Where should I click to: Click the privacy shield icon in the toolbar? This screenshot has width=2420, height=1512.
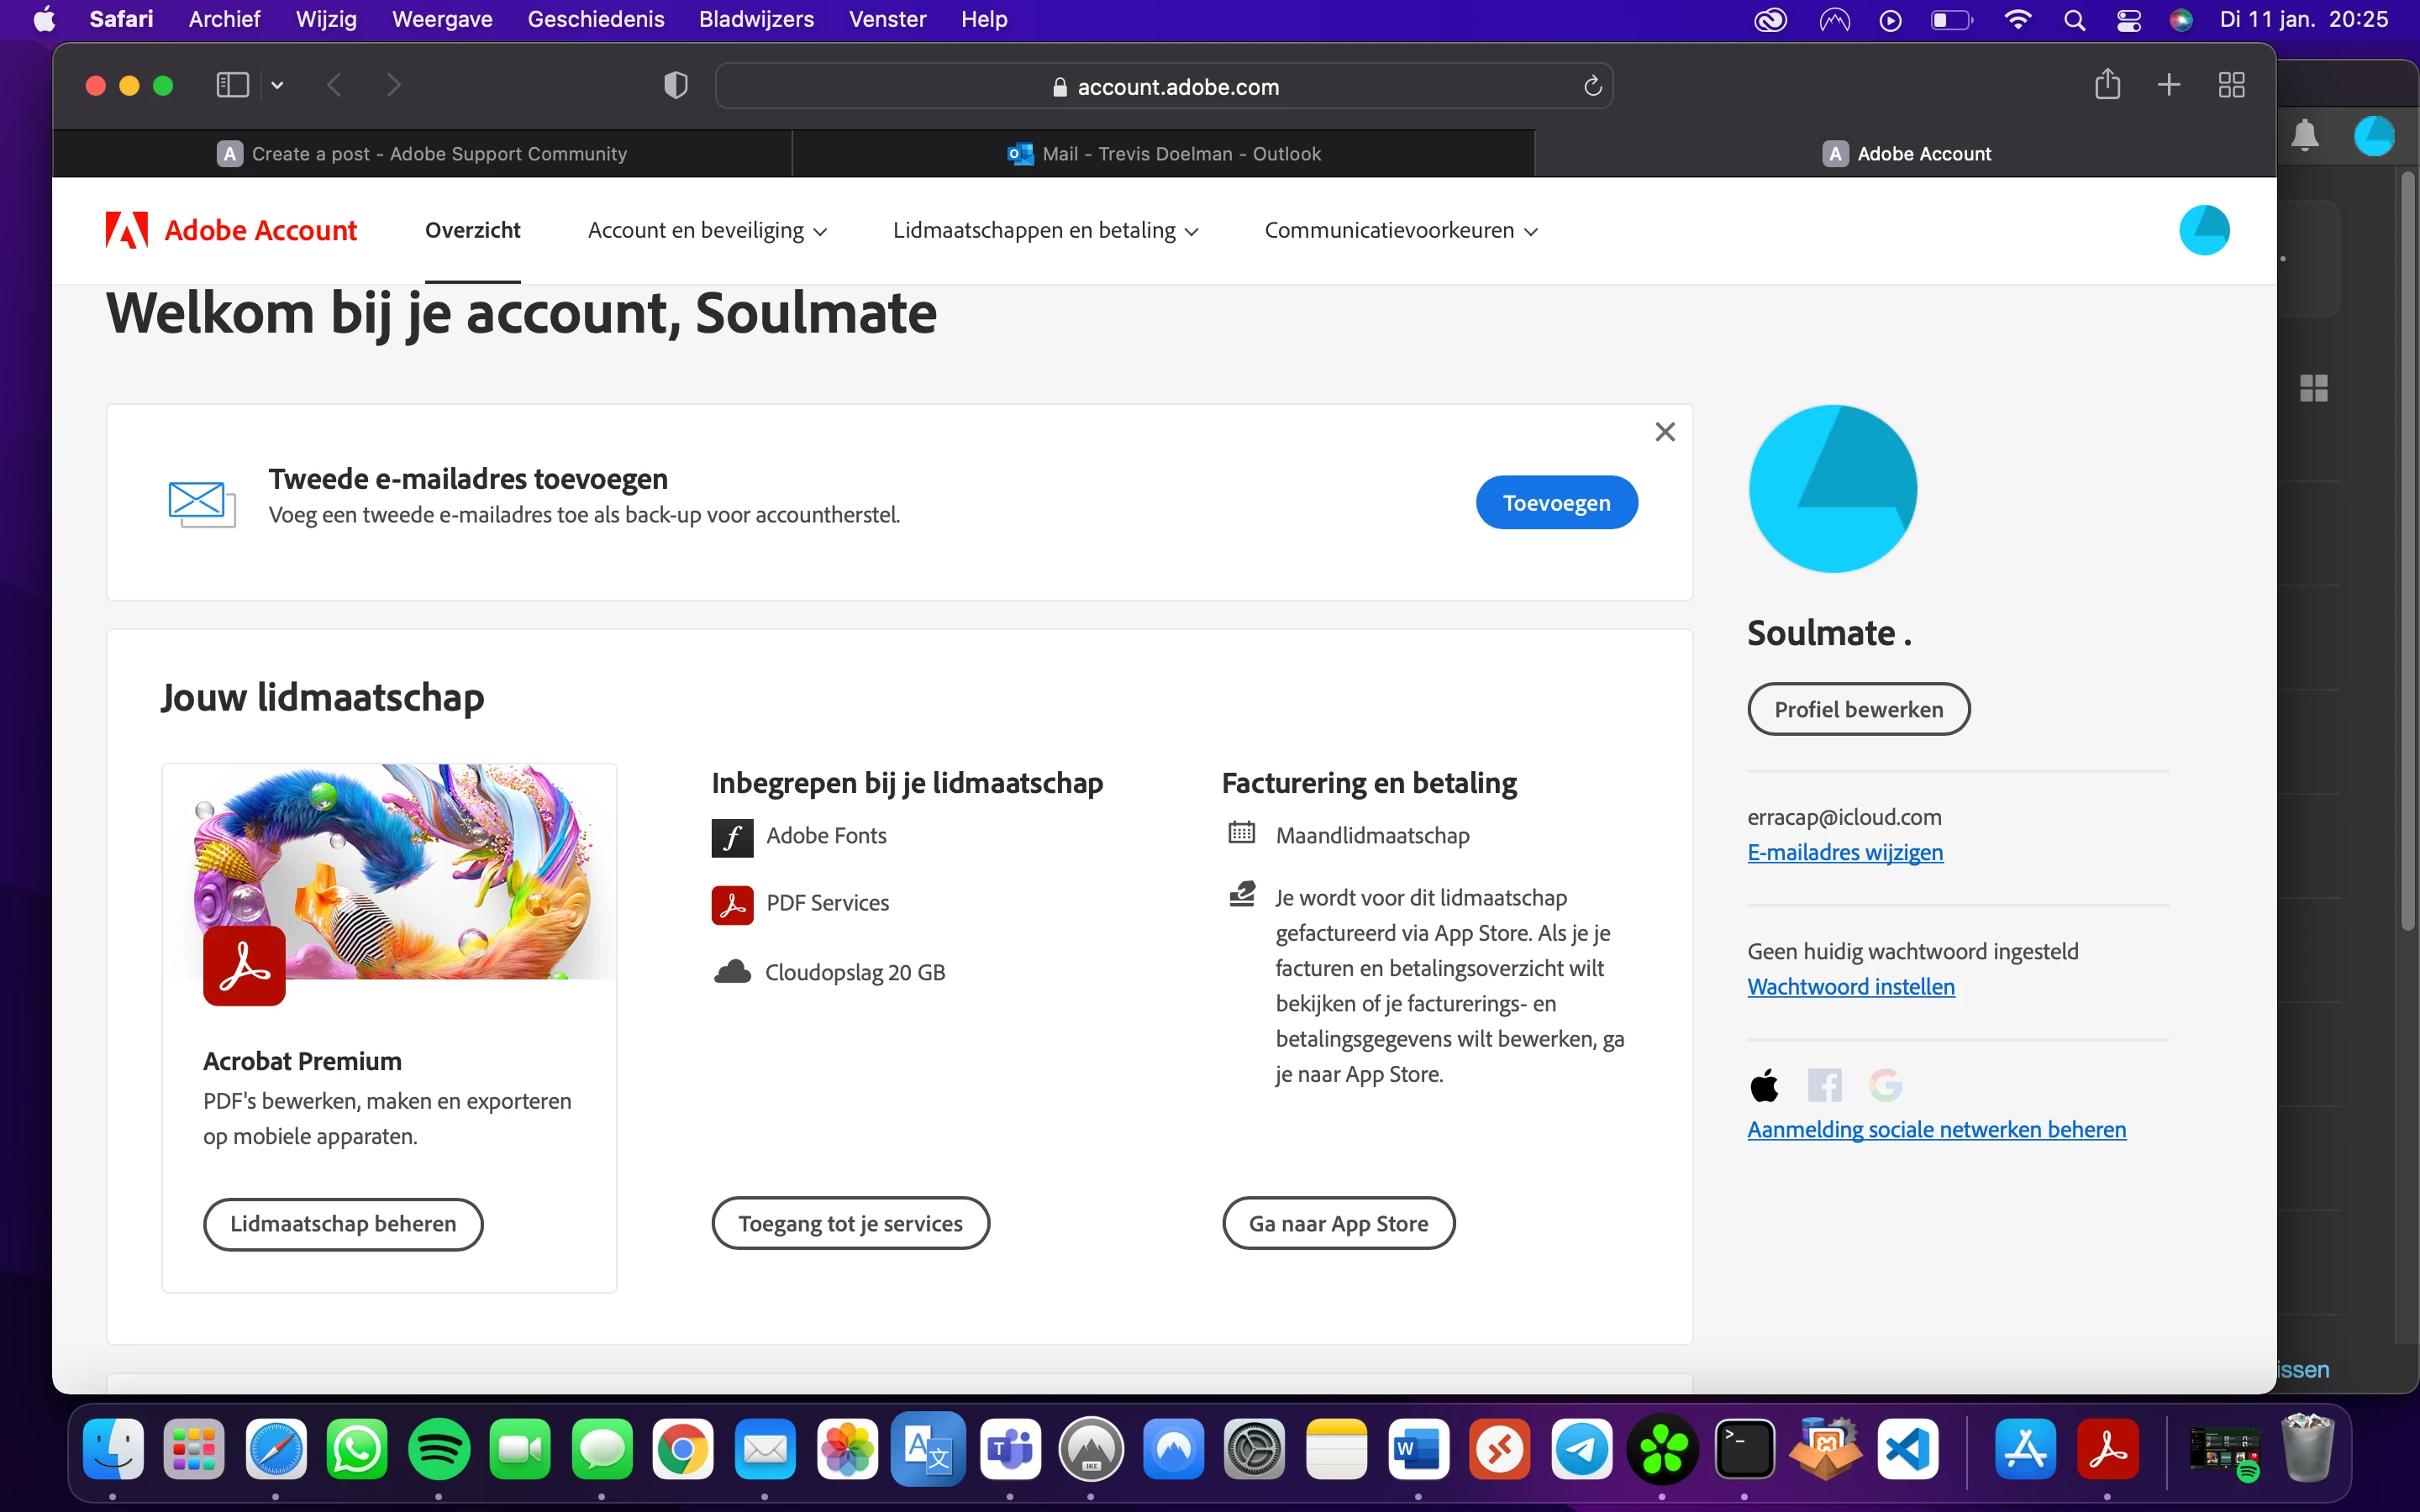click(676, 85)
